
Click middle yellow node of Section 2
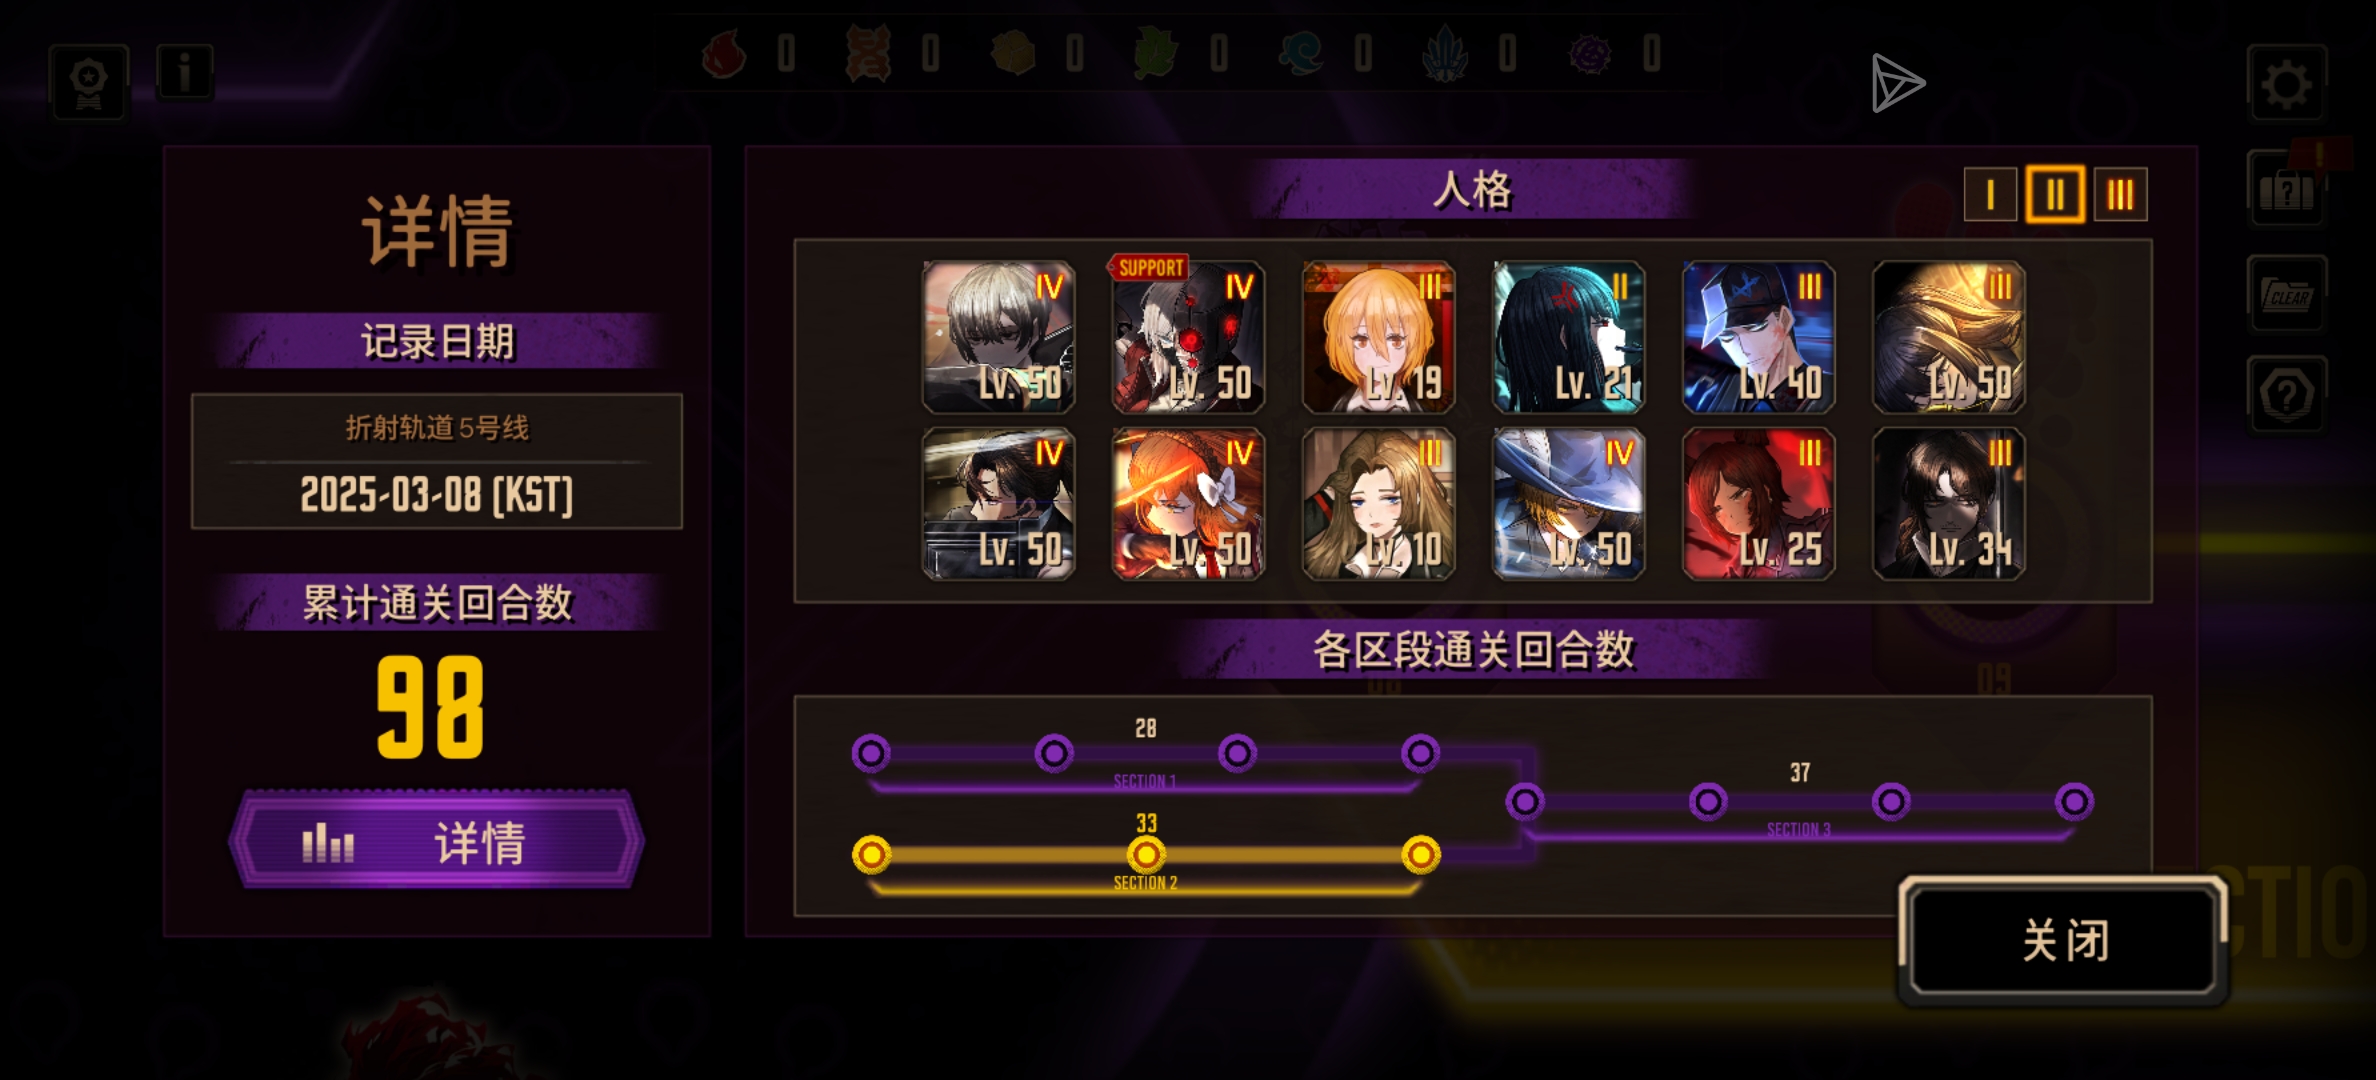coord(1146,855)
